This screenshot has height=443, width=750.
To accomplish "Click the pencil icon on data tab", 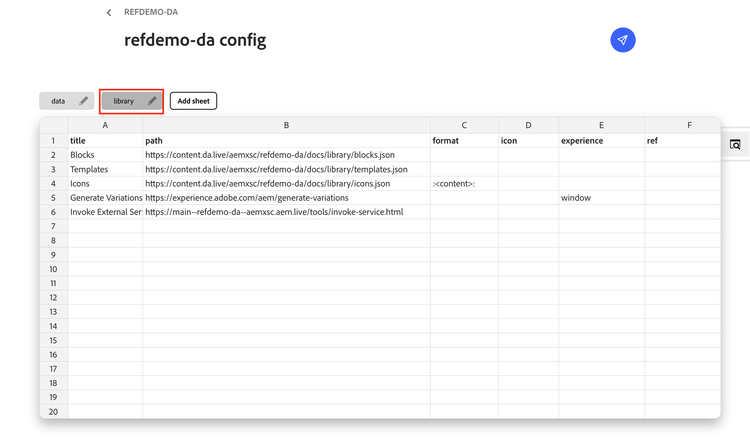I will click(84, 101).
